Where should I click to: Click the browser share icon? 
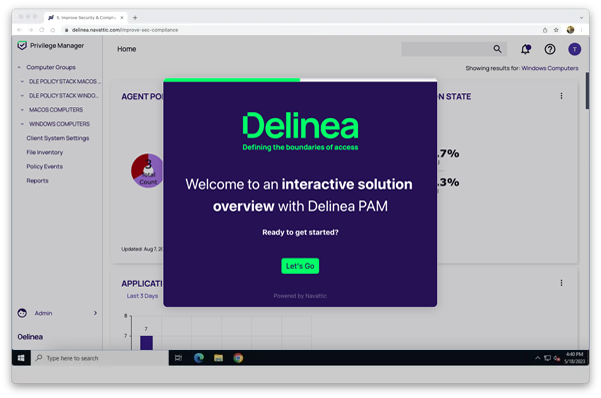click(545, 30)
